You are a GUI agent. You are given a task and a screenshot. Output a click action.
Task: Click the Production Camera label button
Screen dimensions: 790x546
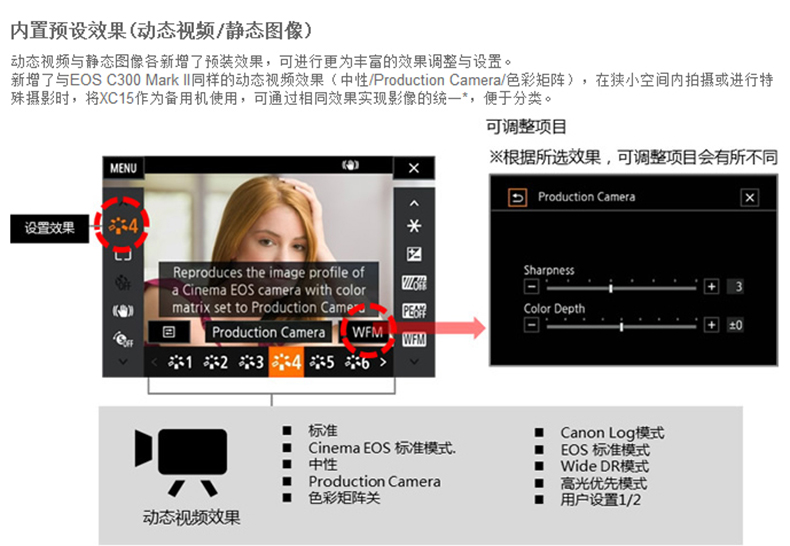[x=269, y=332]
